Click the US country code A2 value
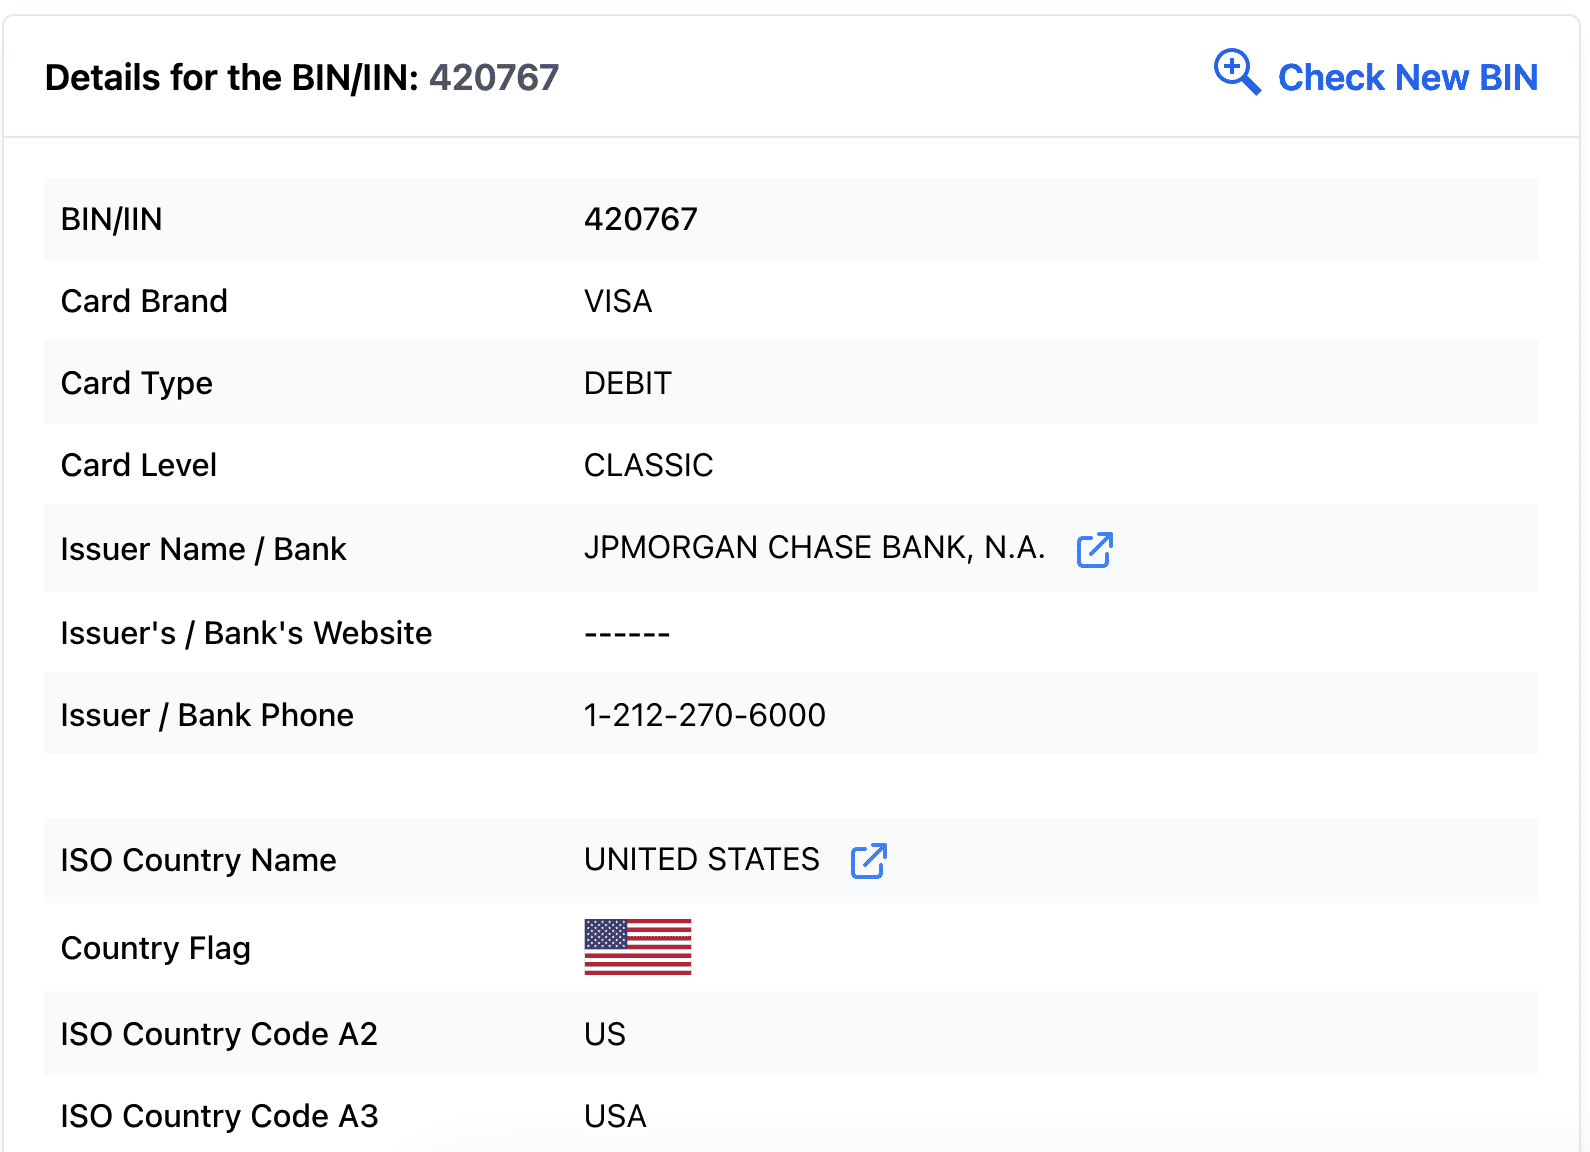This screenshot has height=1152, width=1590. point(605,1034)
